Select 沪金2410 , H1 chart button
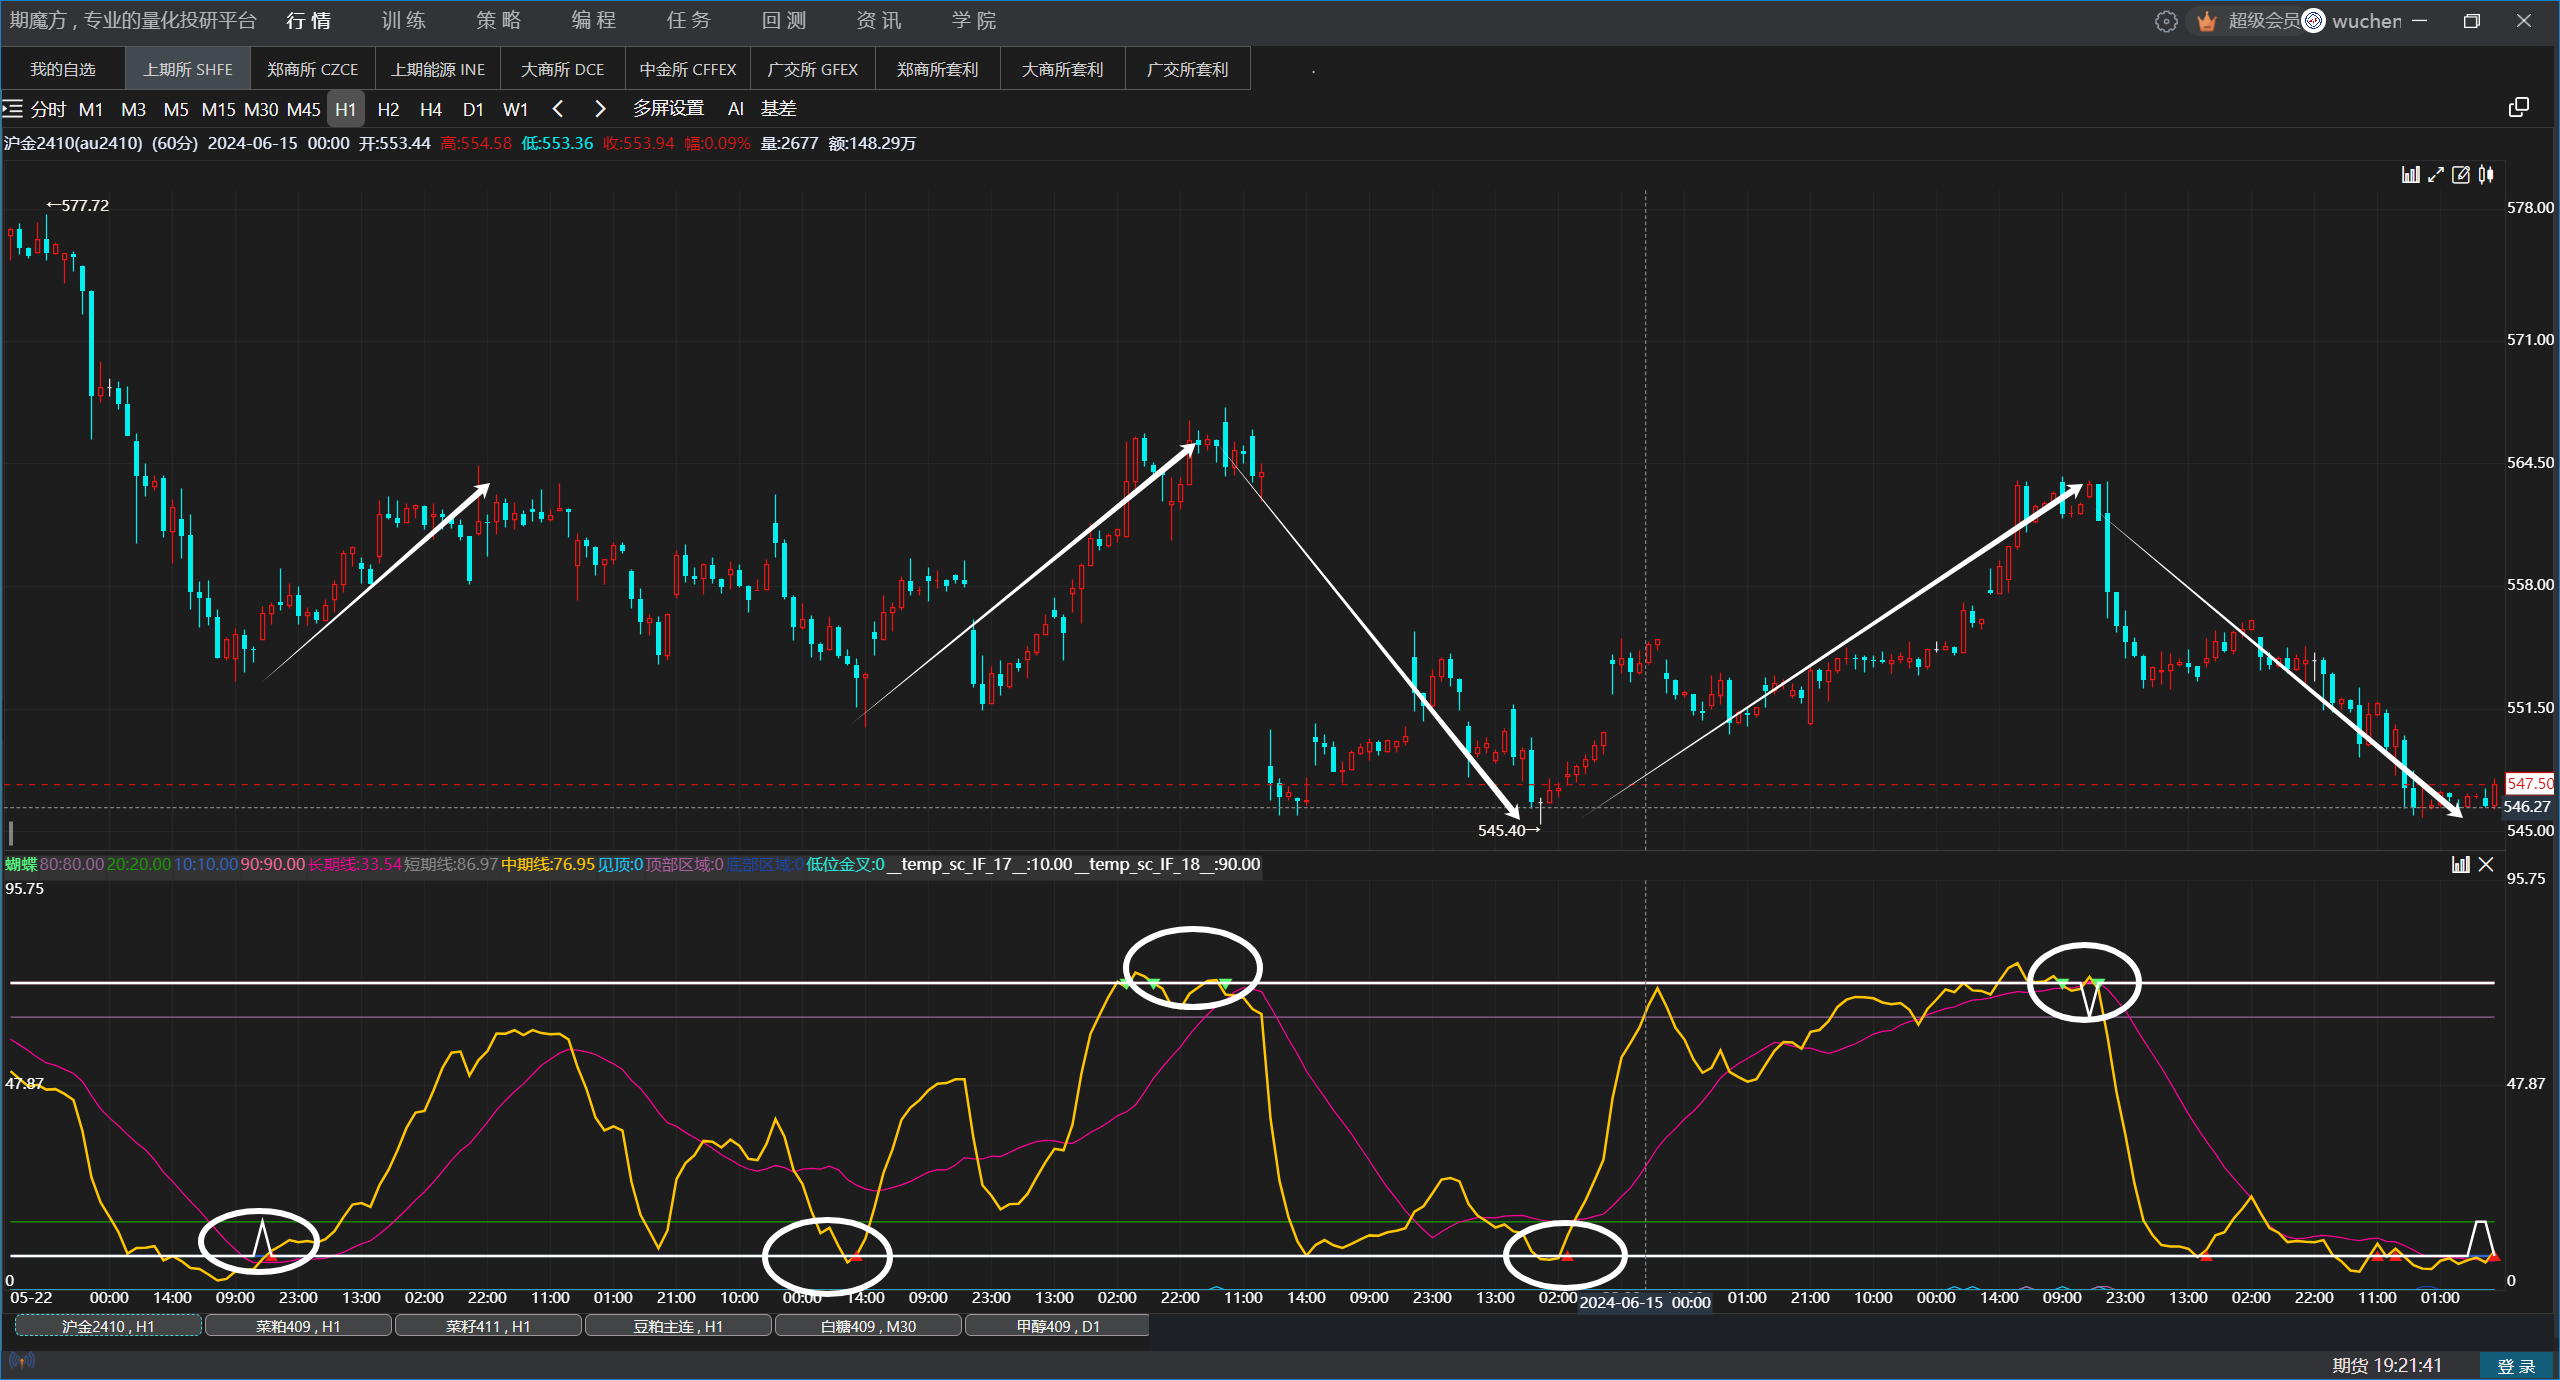 pyautogui.click(x=108, y=1326)
